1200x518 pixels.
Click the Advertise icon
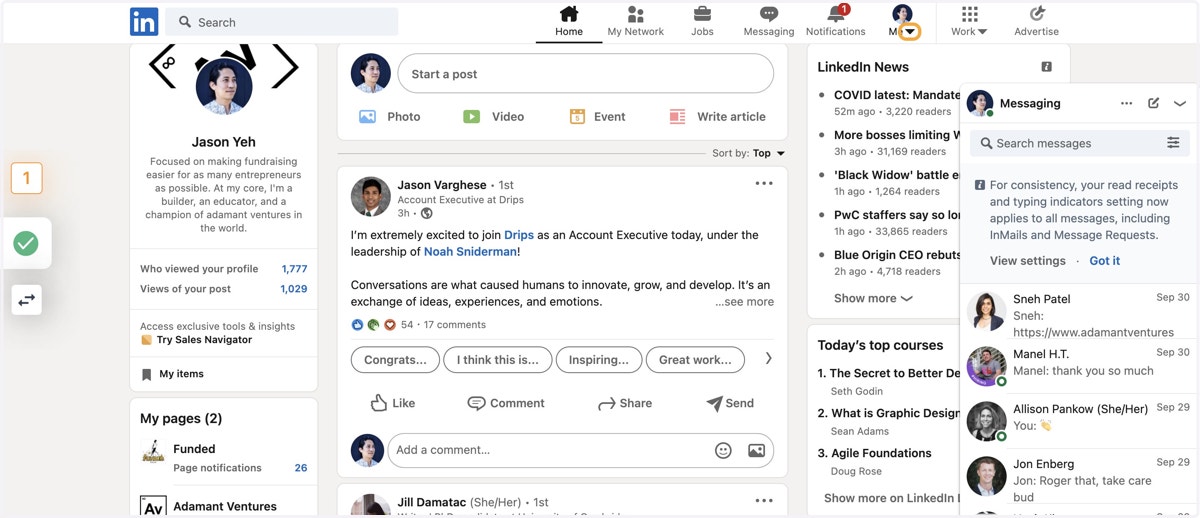1037,21
